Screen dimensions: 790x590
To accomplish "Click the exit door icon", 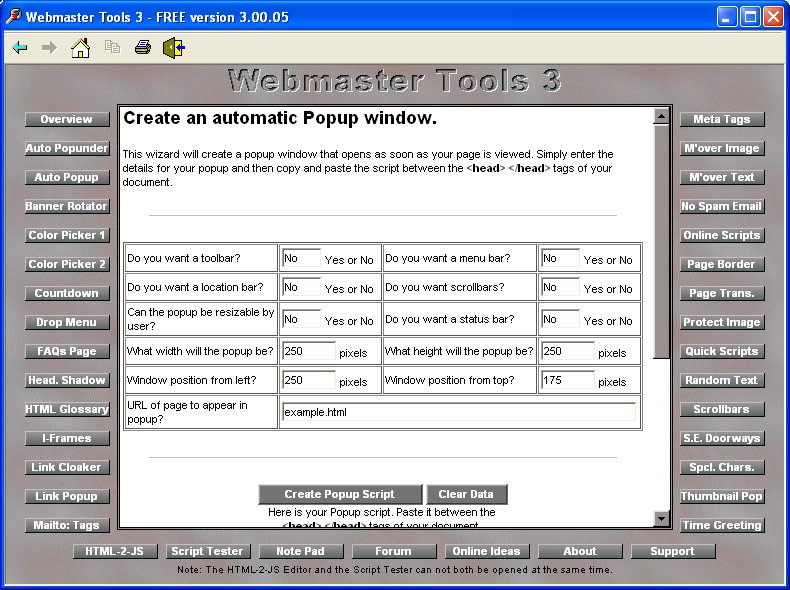I will (174, 48).
